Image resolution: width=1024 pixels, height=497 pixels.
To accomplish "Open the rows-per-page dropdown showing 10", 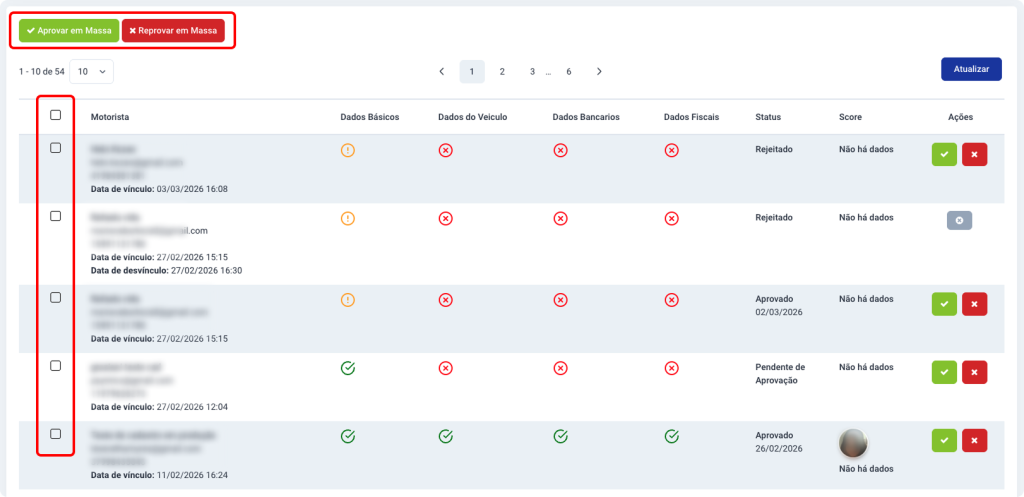I will pyautogui.click(x=91, y=72).
